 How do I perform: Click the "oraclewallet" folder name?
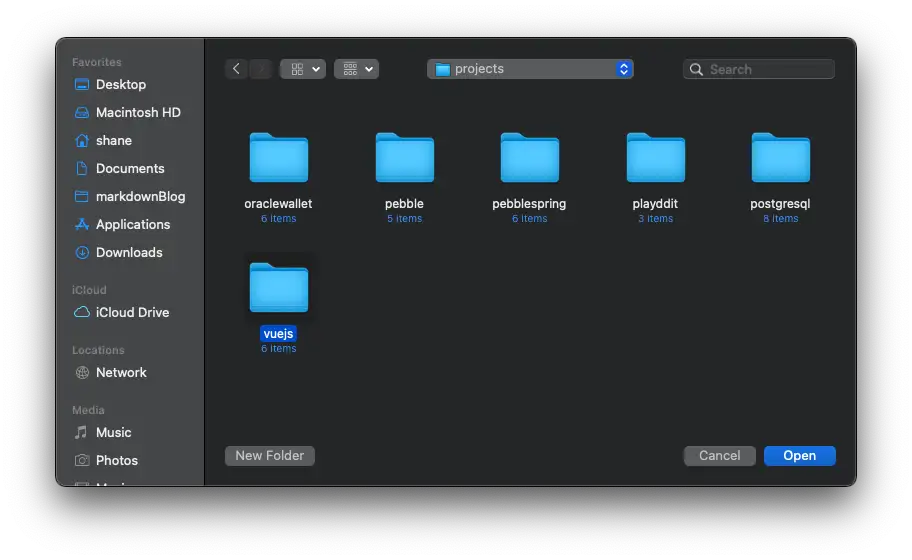[278, 204]
